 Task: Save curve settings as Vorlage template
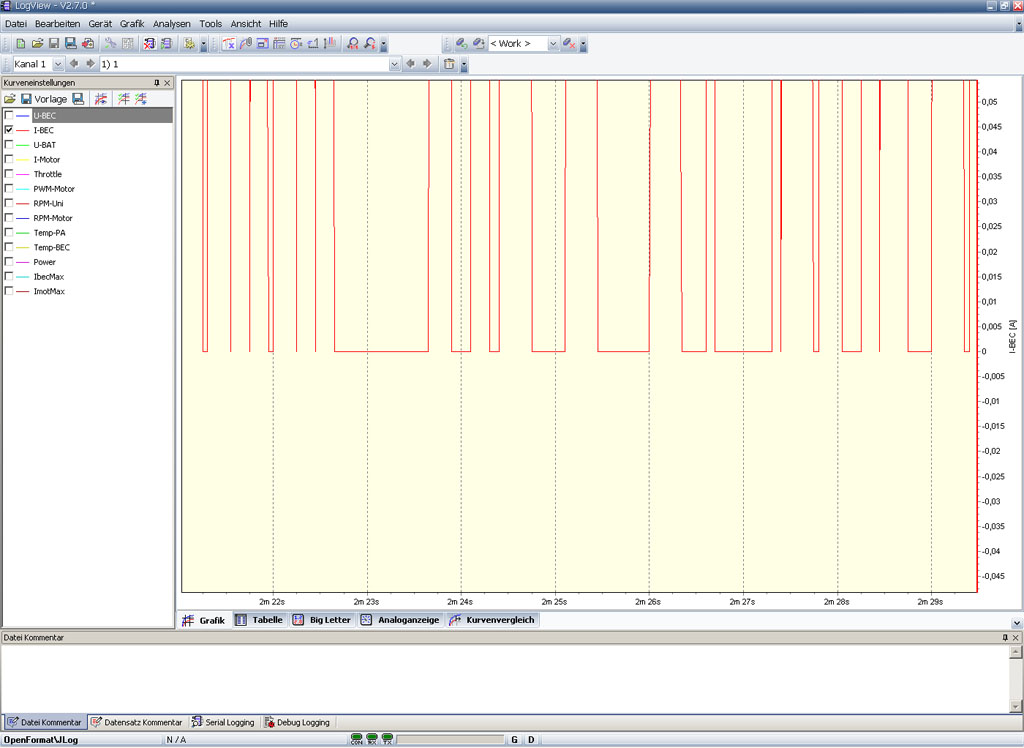[x=43, y=99]
